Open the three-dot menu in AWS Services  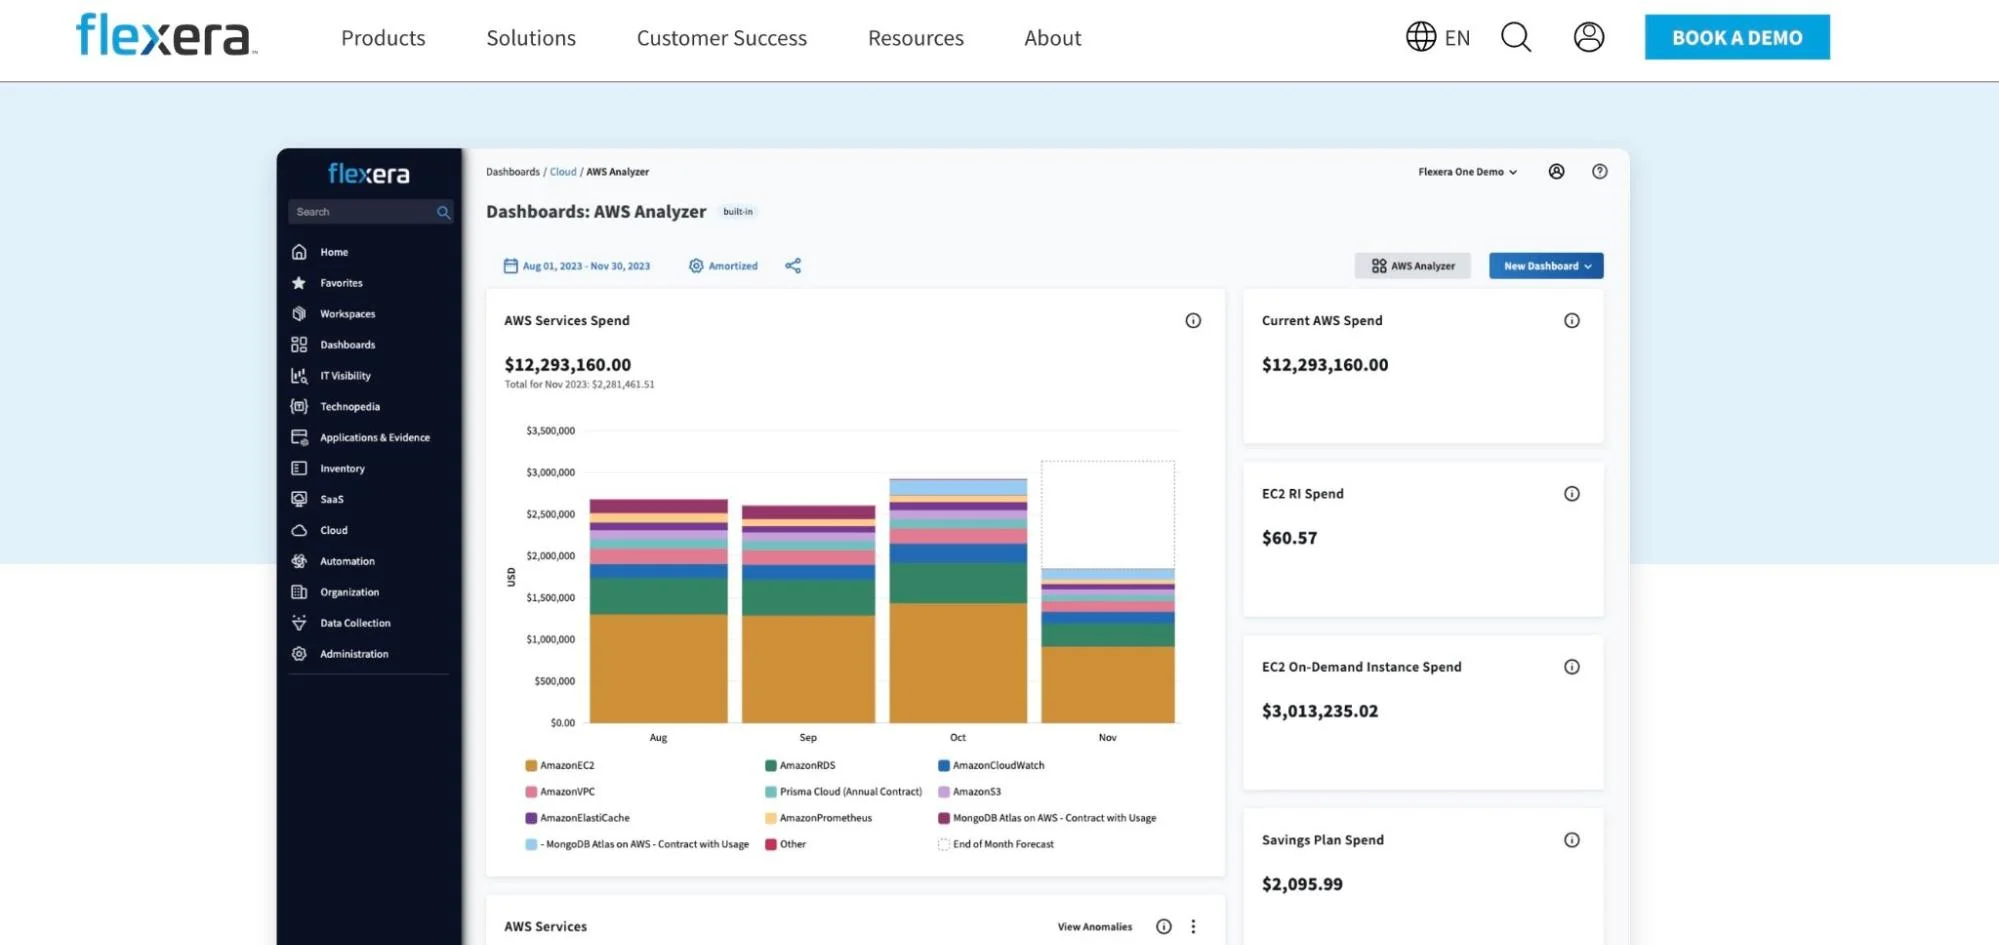(x=1193, y=927)
